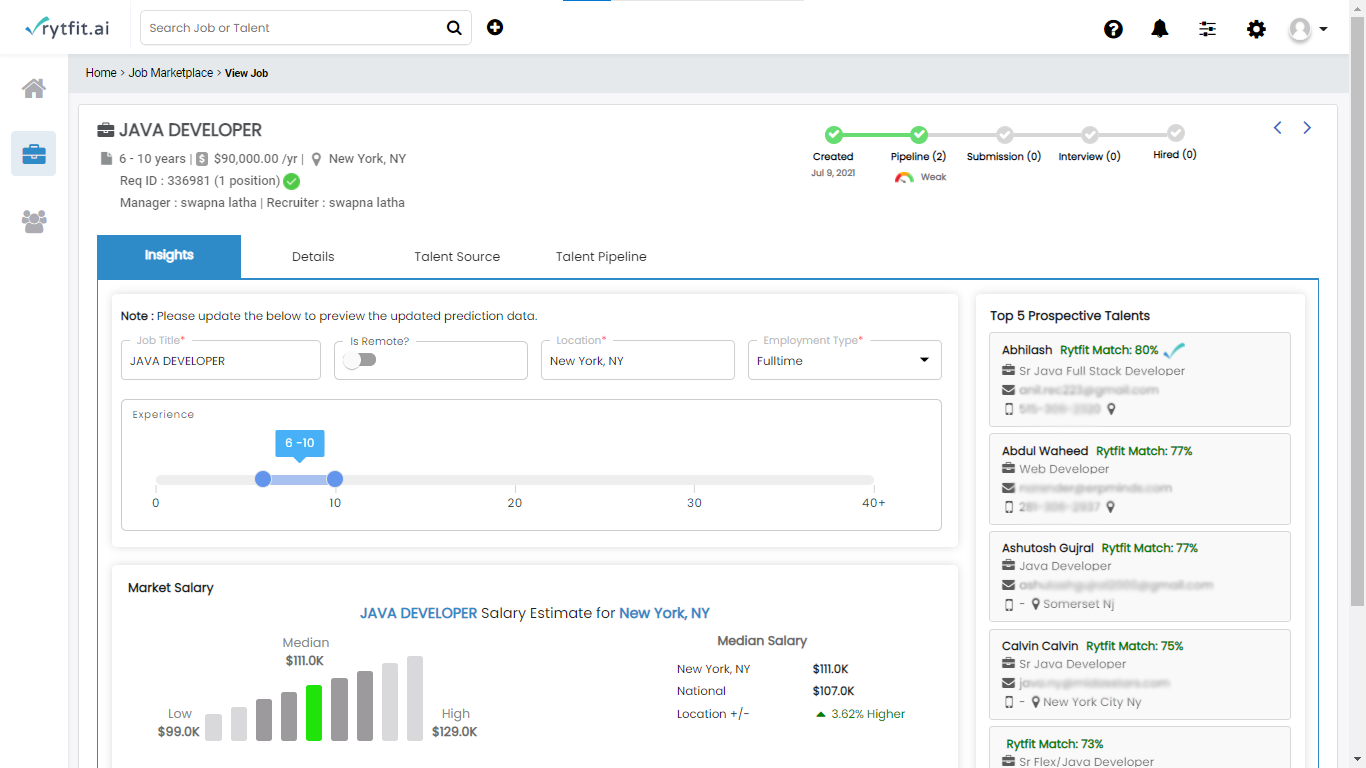Open the user avatar menu
The image size is (1366, 768).
pyautogui.click(x=1308, y=29)
